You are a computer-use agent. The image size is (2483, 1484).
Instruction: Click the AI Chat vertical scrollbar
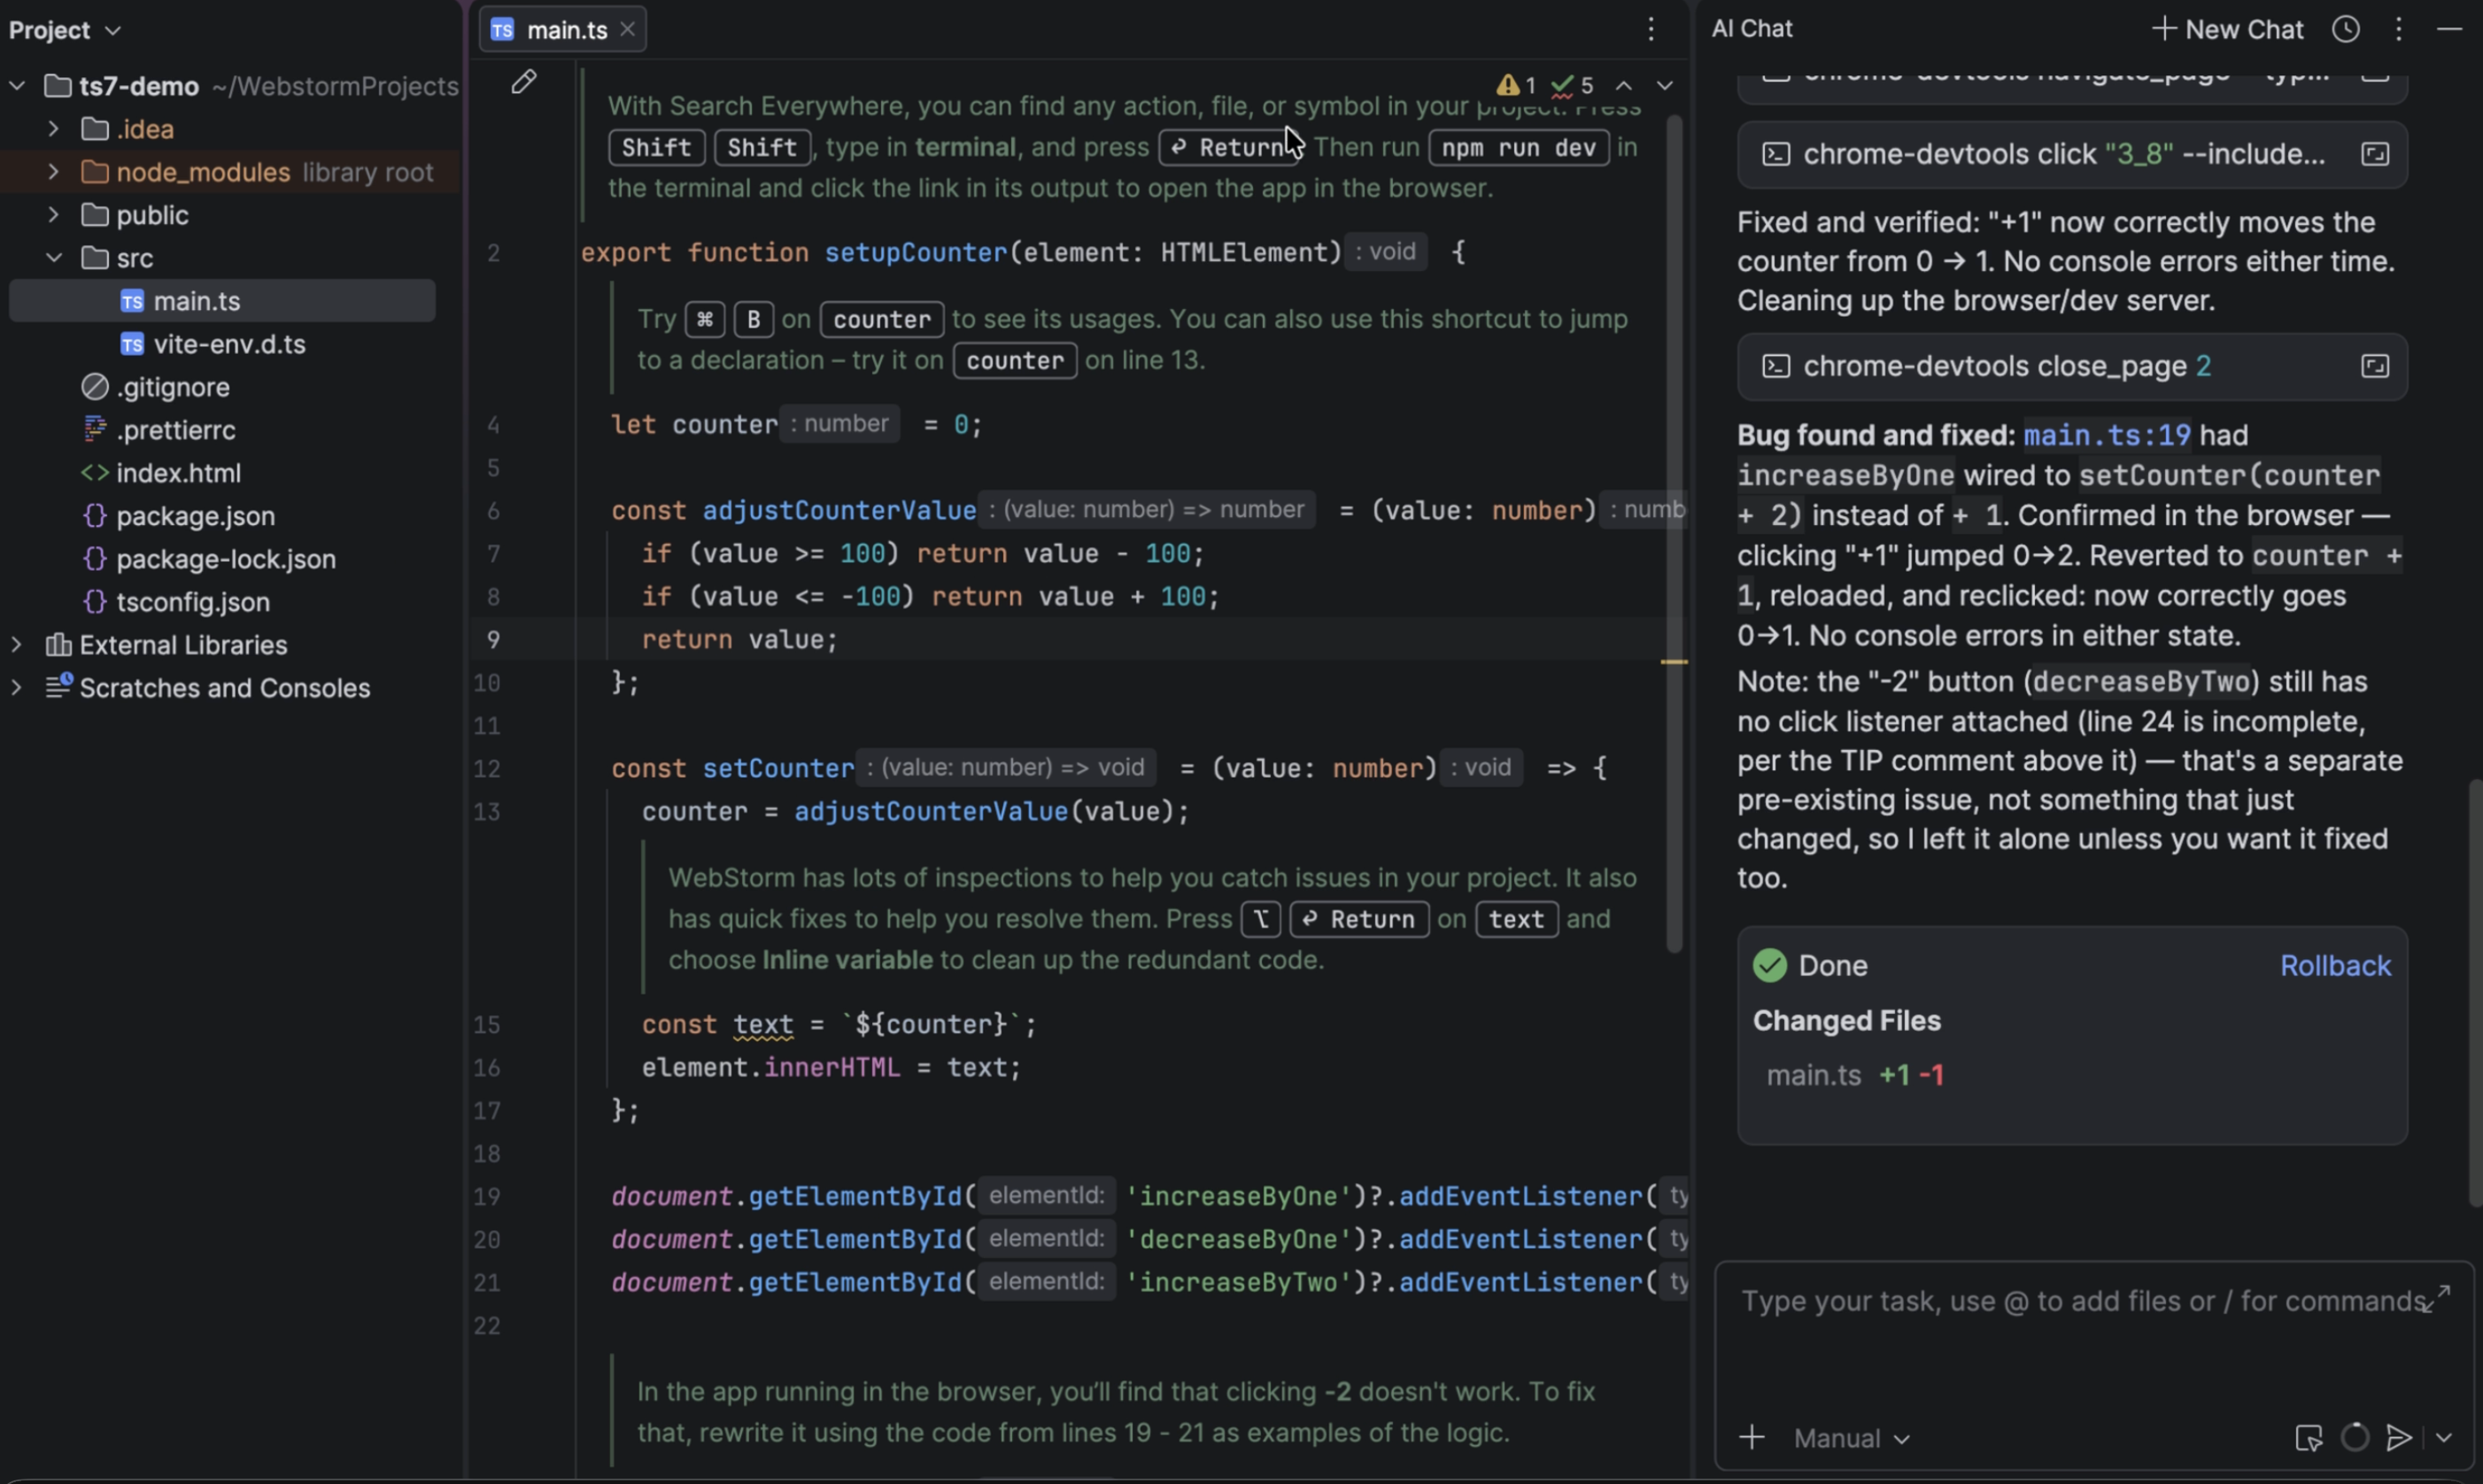2474,993
